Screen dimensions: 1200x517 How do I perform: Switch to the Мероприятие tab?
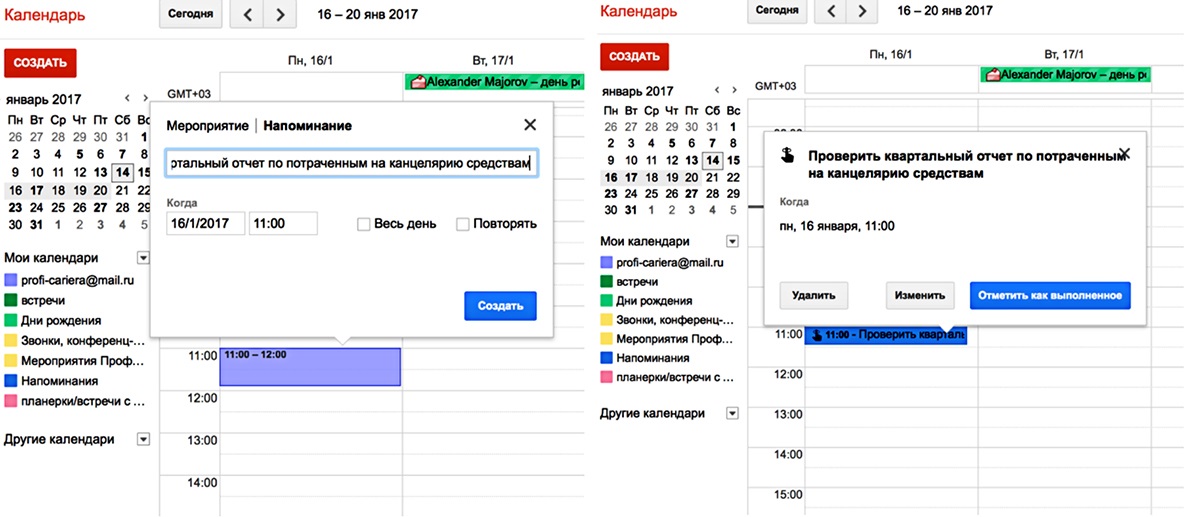click(208, 126)
